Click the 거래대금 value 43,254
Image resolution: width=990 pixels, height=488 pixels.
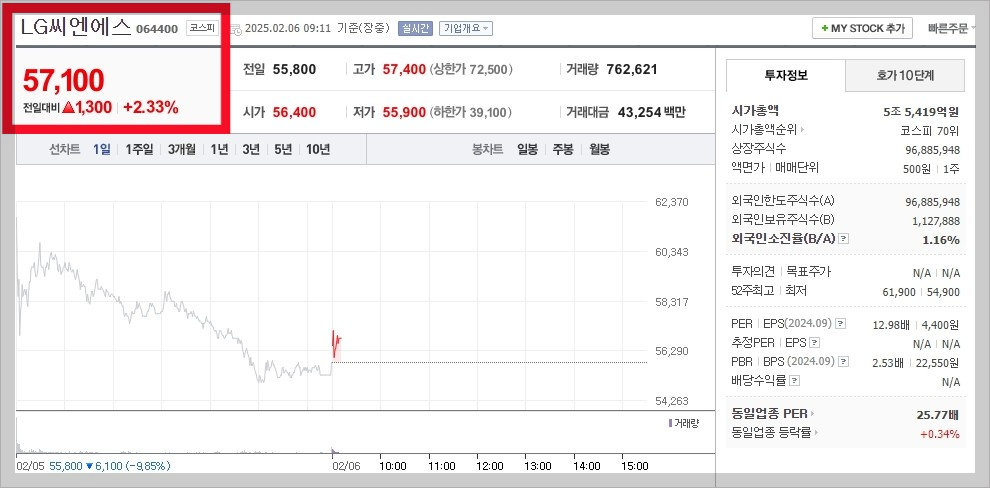(x=638, y=113)
